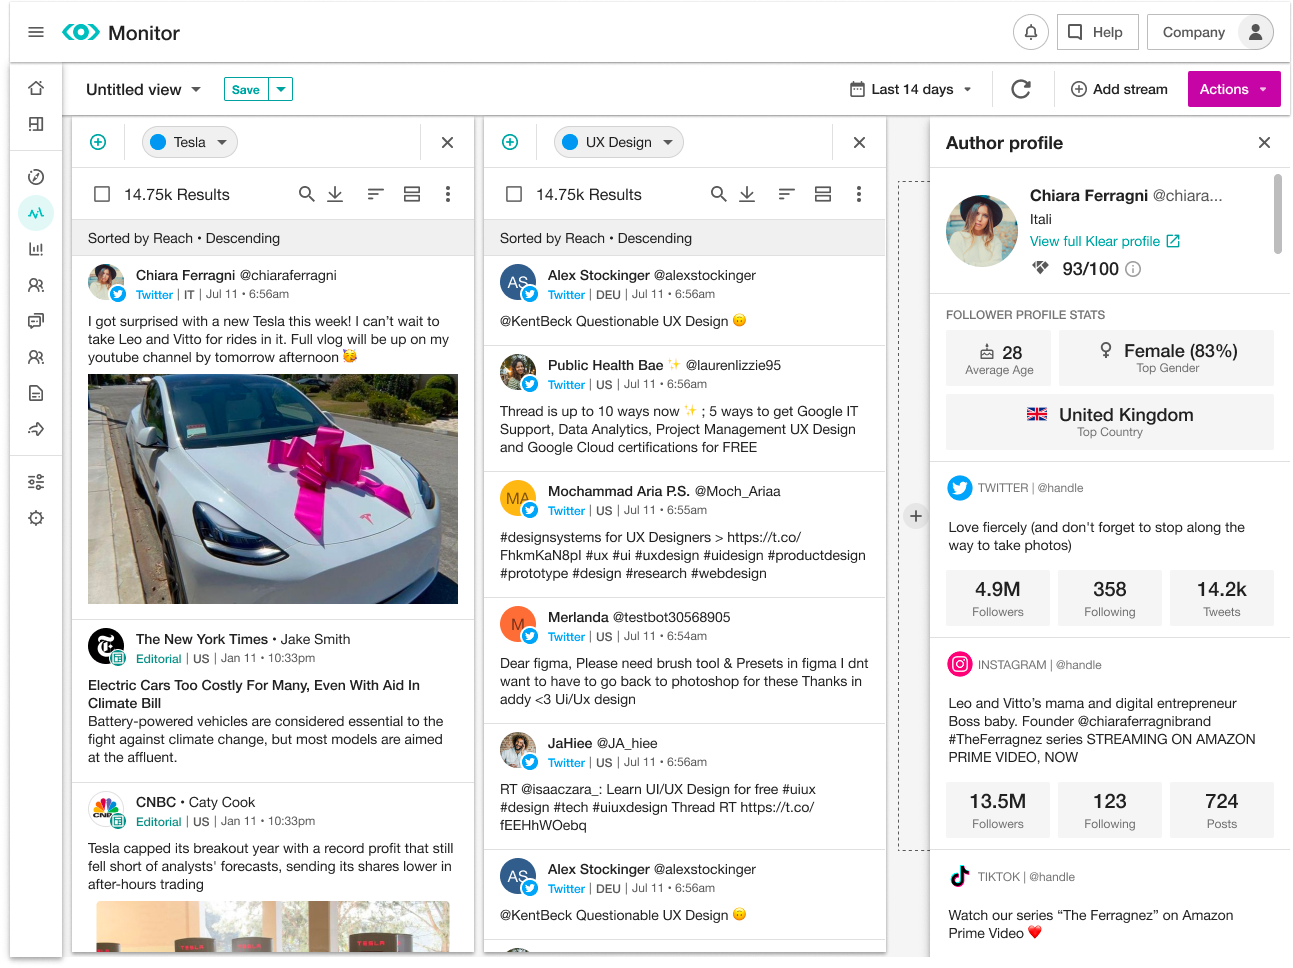Download UX Design stream results
The height and width of the screenshot is (968, 1293).
747,194
